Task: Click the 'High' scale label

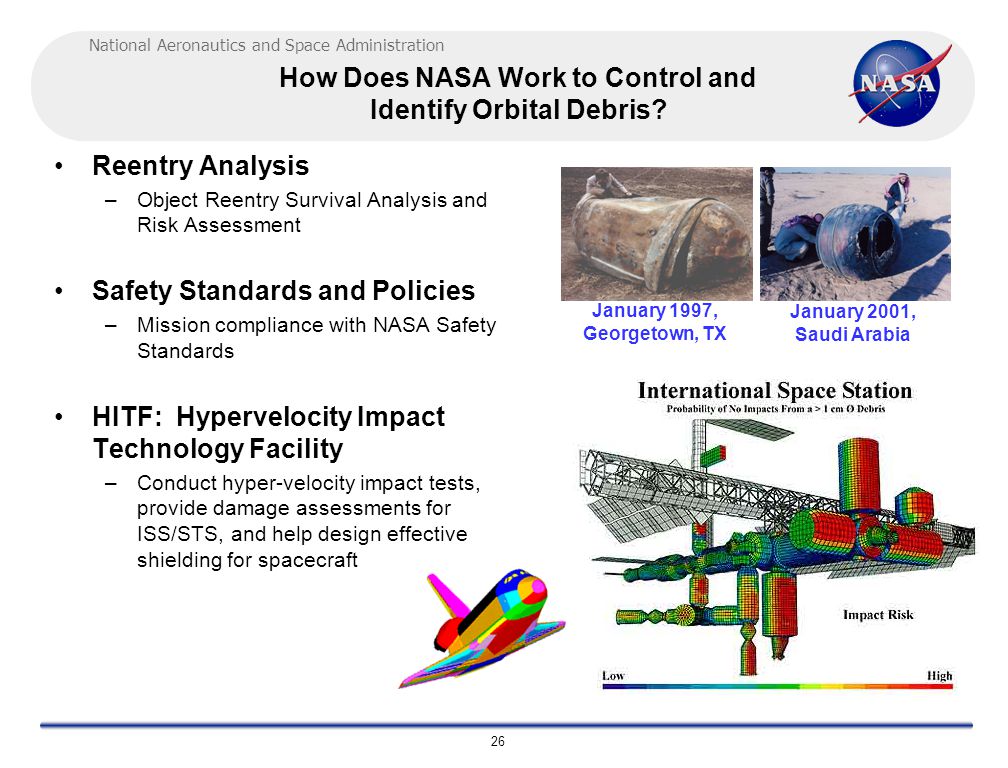Action: tap(939, 675)
